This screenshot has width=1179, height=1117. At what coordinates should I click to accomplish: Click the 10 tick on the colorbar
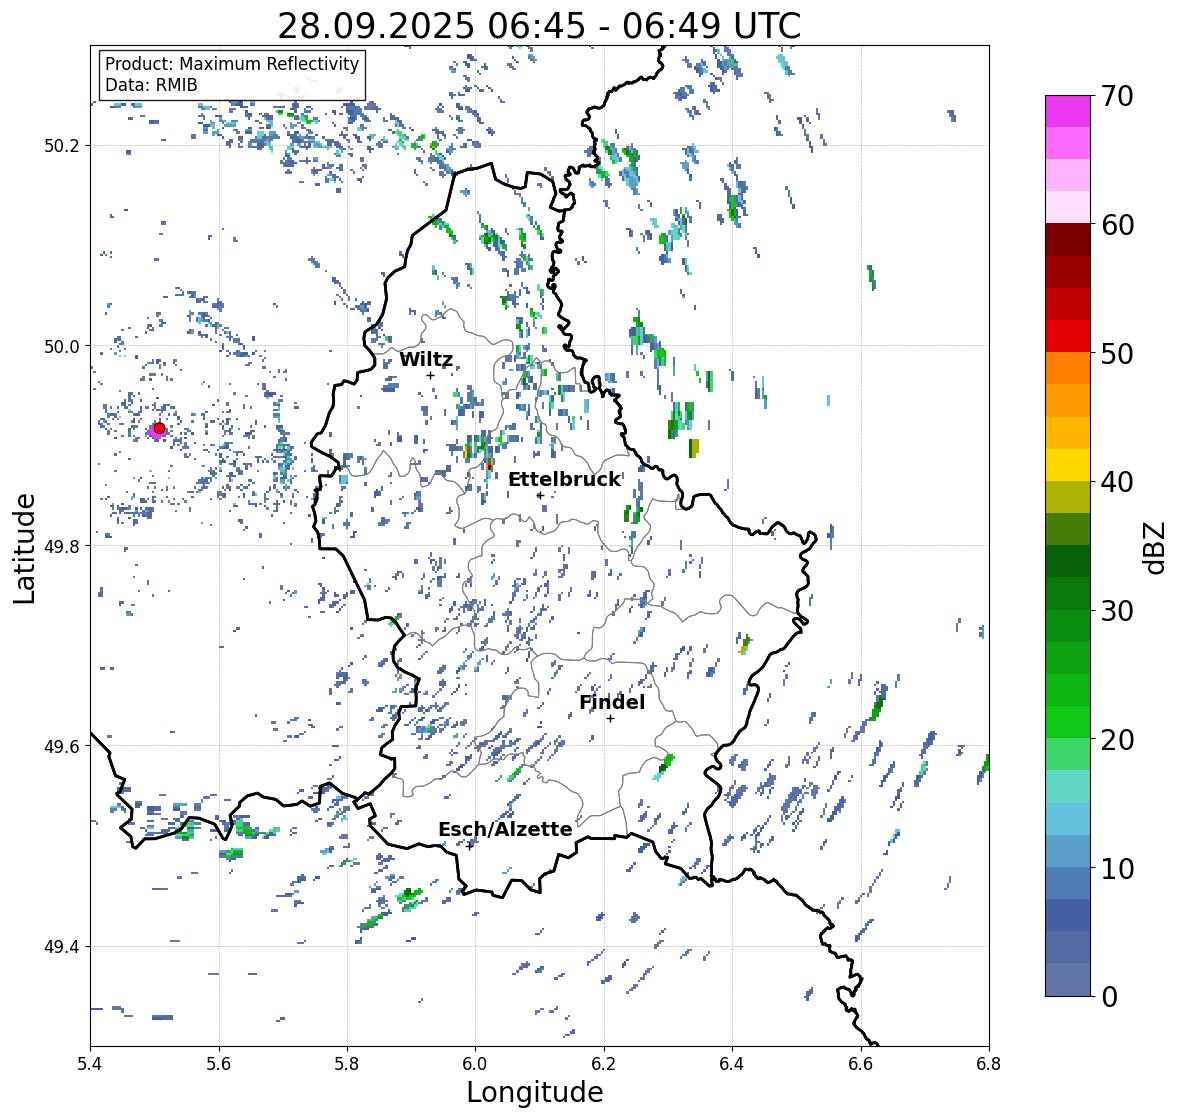point(1117,868)
